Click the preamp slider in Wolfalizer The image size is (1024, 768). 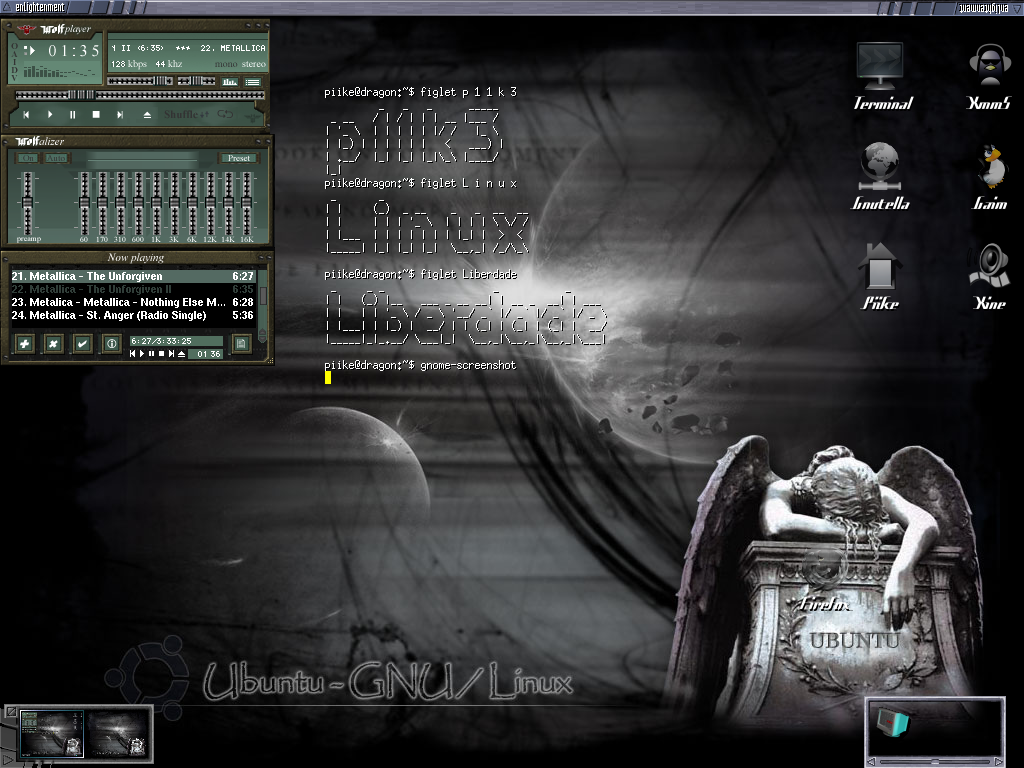(27, 202)
